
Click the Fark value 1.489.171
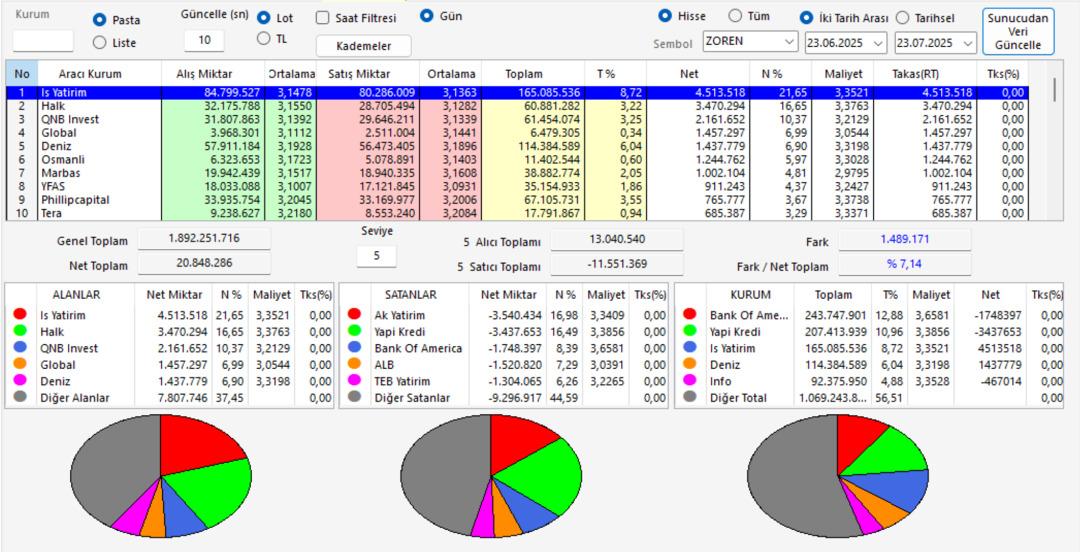[x=904, y=240]
